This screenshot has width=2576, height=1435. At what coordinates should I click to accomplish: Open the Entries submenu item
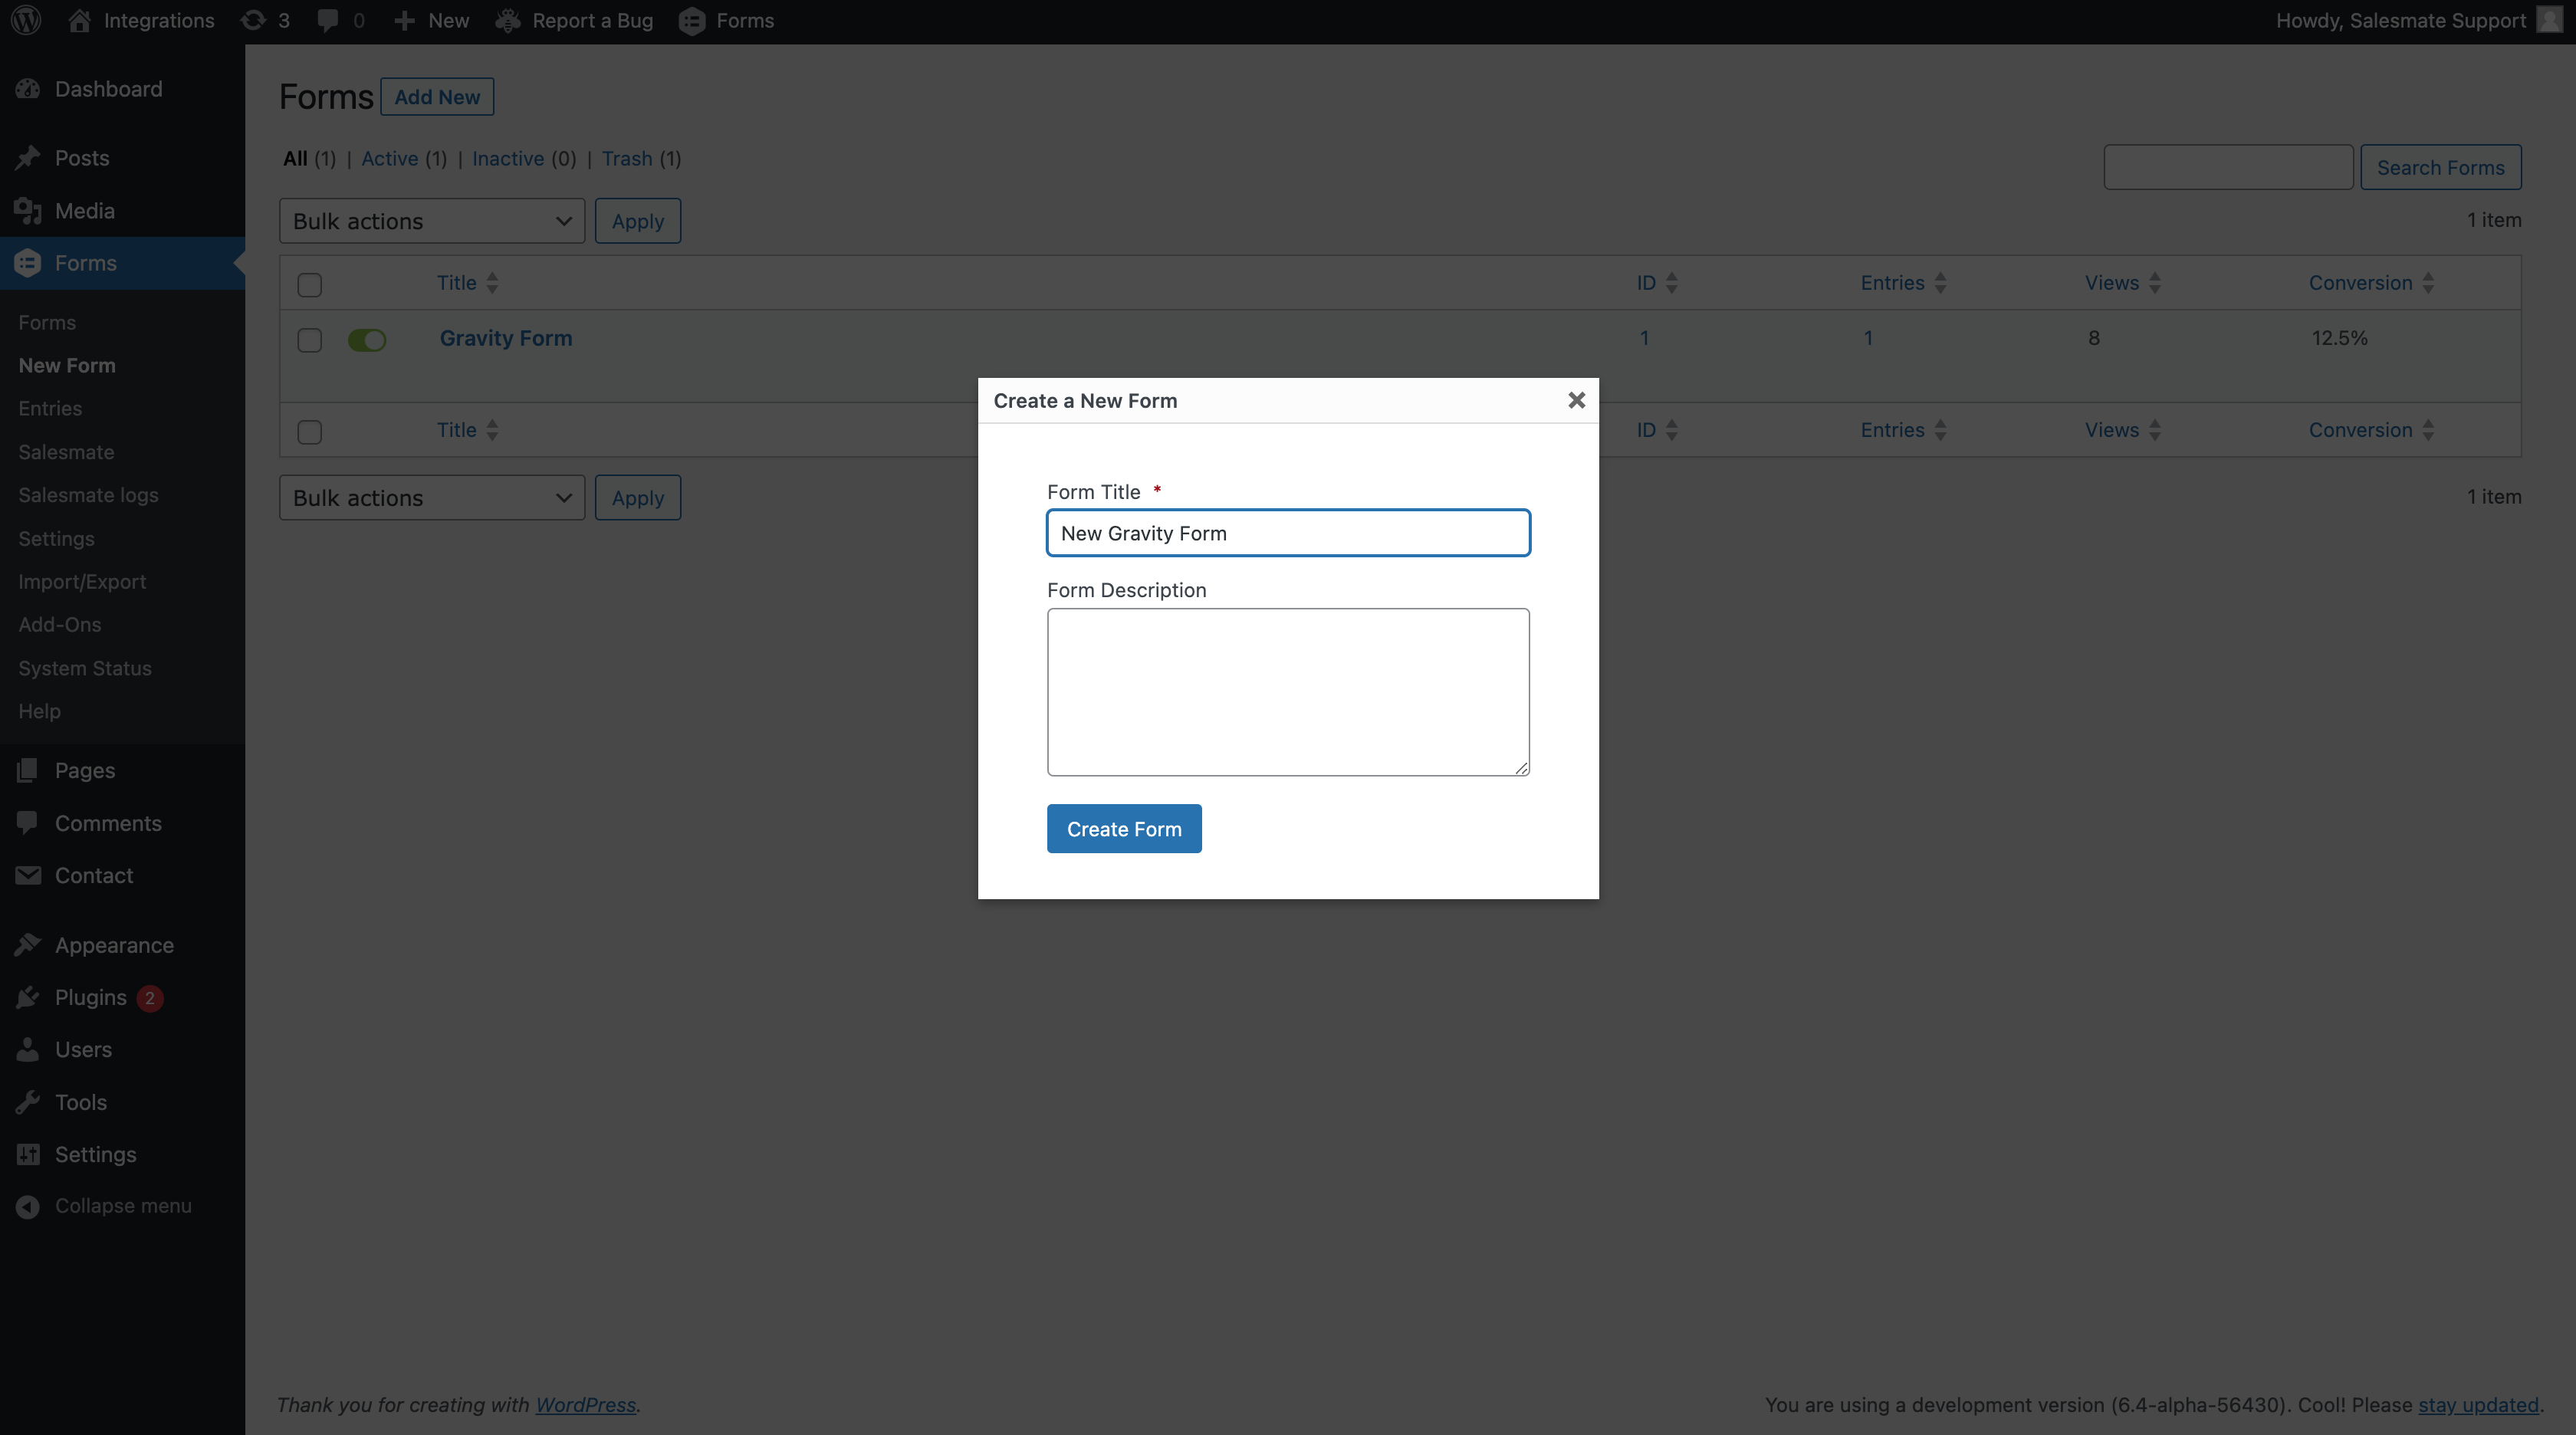click(x=50, y=408)
